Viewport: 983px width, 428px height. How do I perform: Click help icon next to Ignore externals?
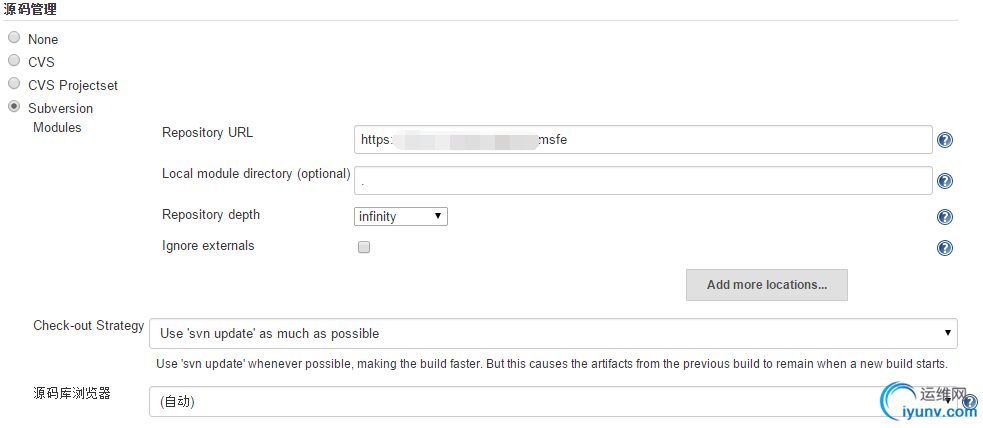(x=945, y=248)
